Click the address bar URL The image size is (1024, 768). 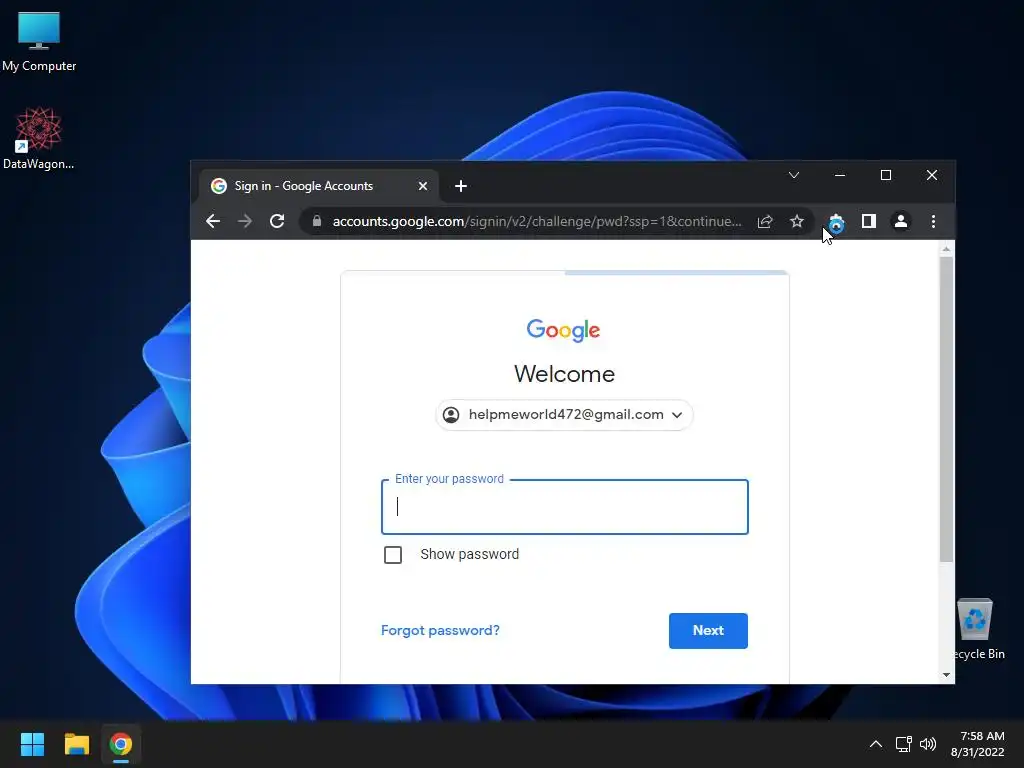(537, 221)
